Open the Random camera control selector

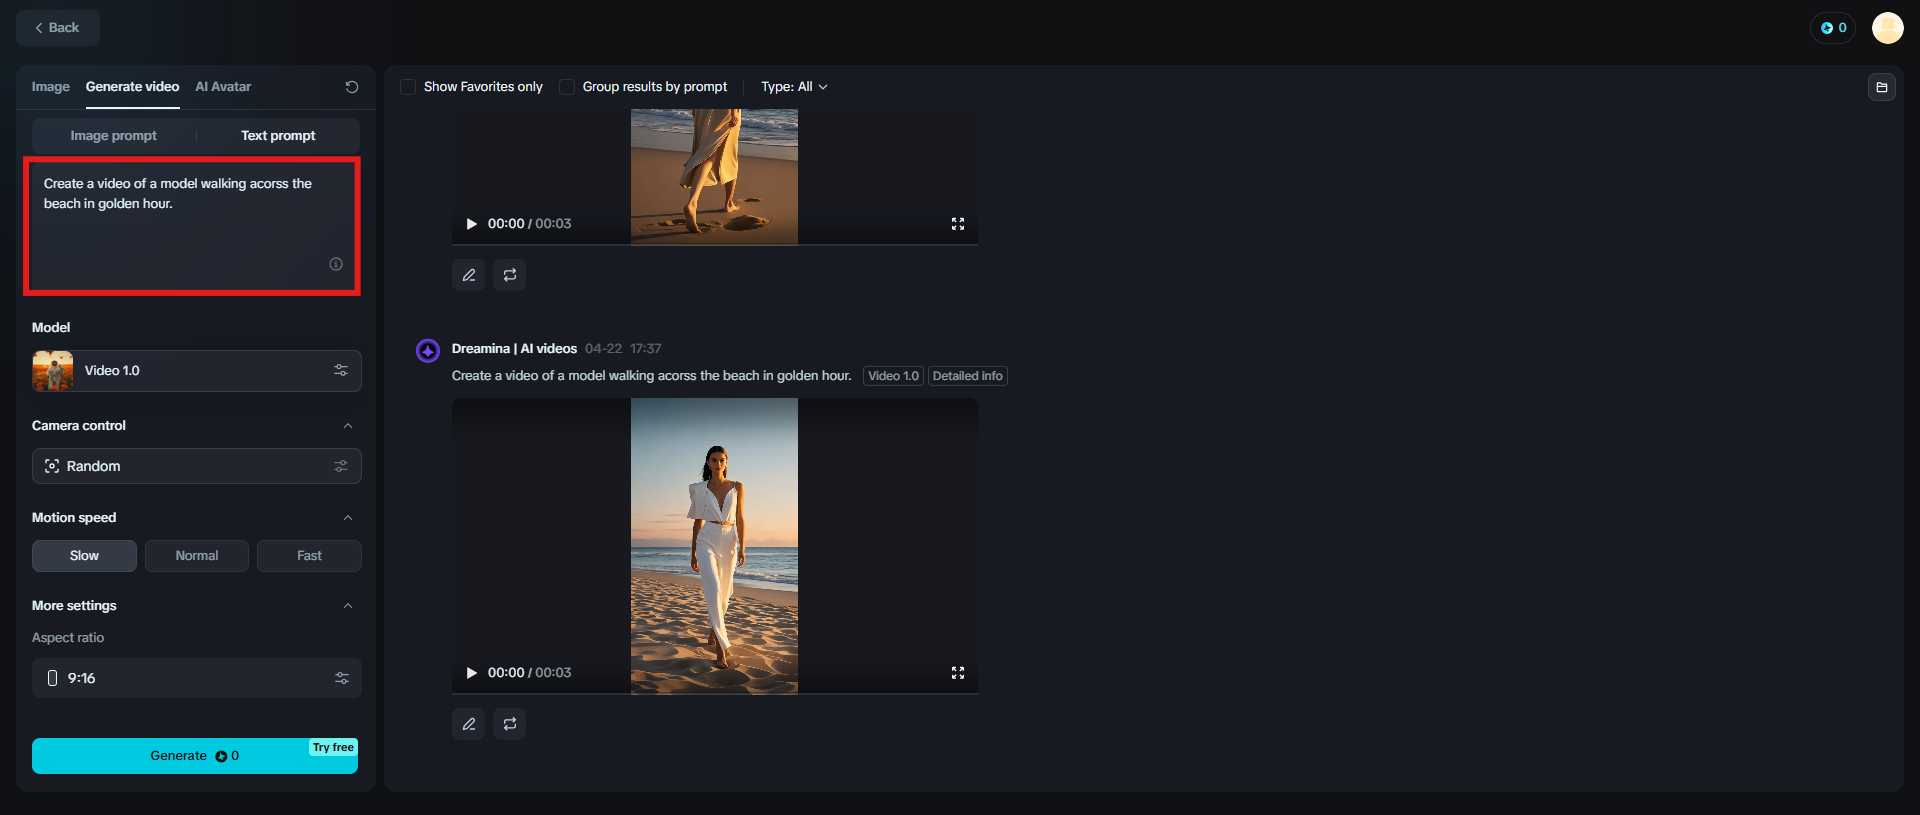(197, 466)
